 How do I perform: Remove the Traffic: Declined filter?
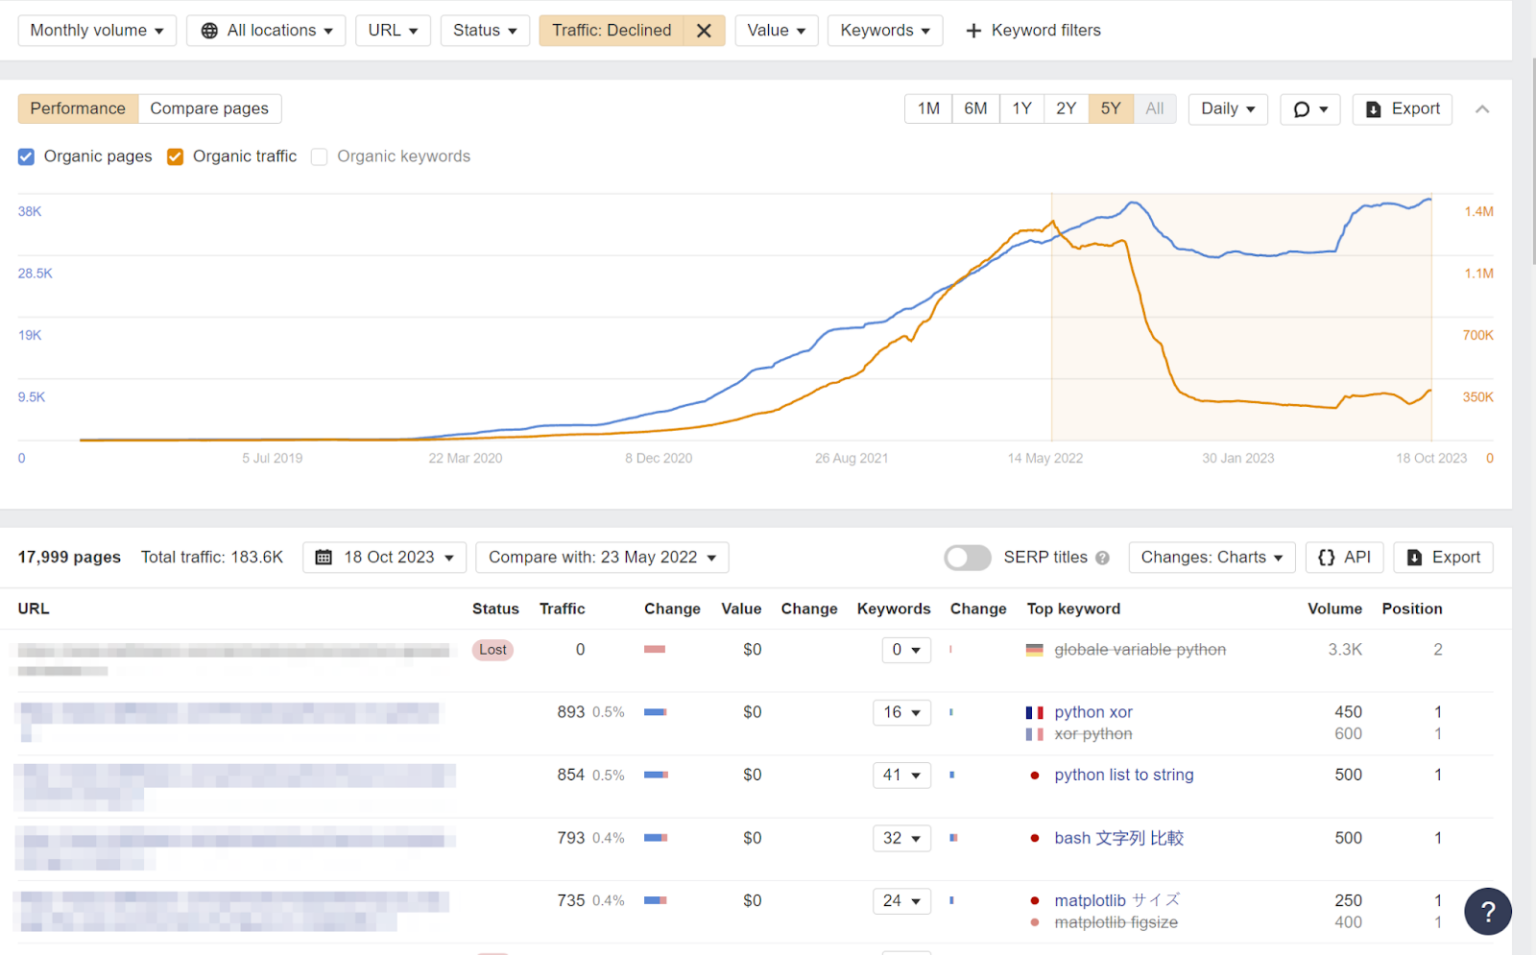[x=704, y=31]
